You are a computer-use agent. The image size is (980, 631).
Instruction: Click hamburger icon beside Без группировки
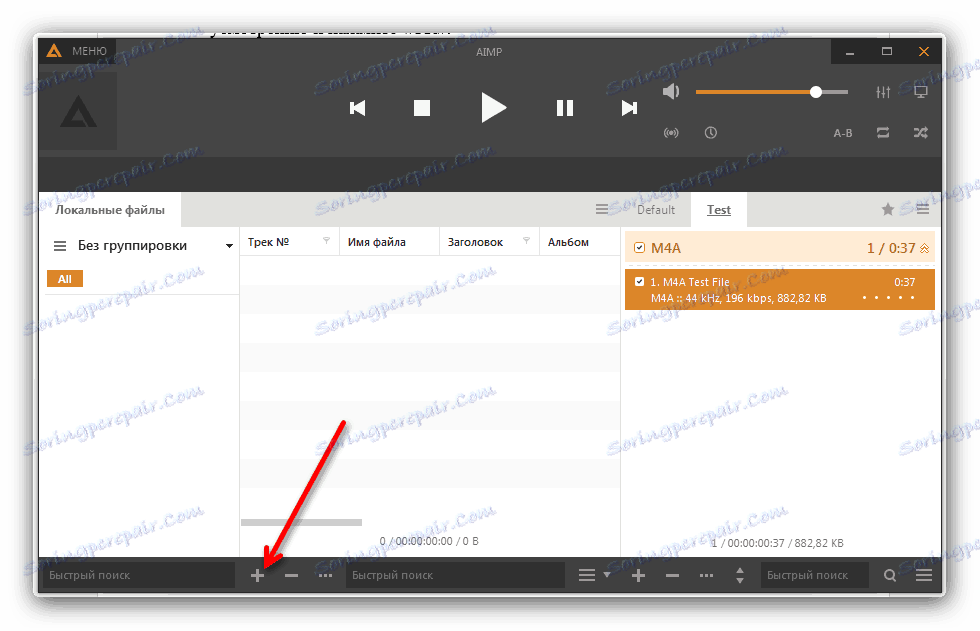pos(60,246)
